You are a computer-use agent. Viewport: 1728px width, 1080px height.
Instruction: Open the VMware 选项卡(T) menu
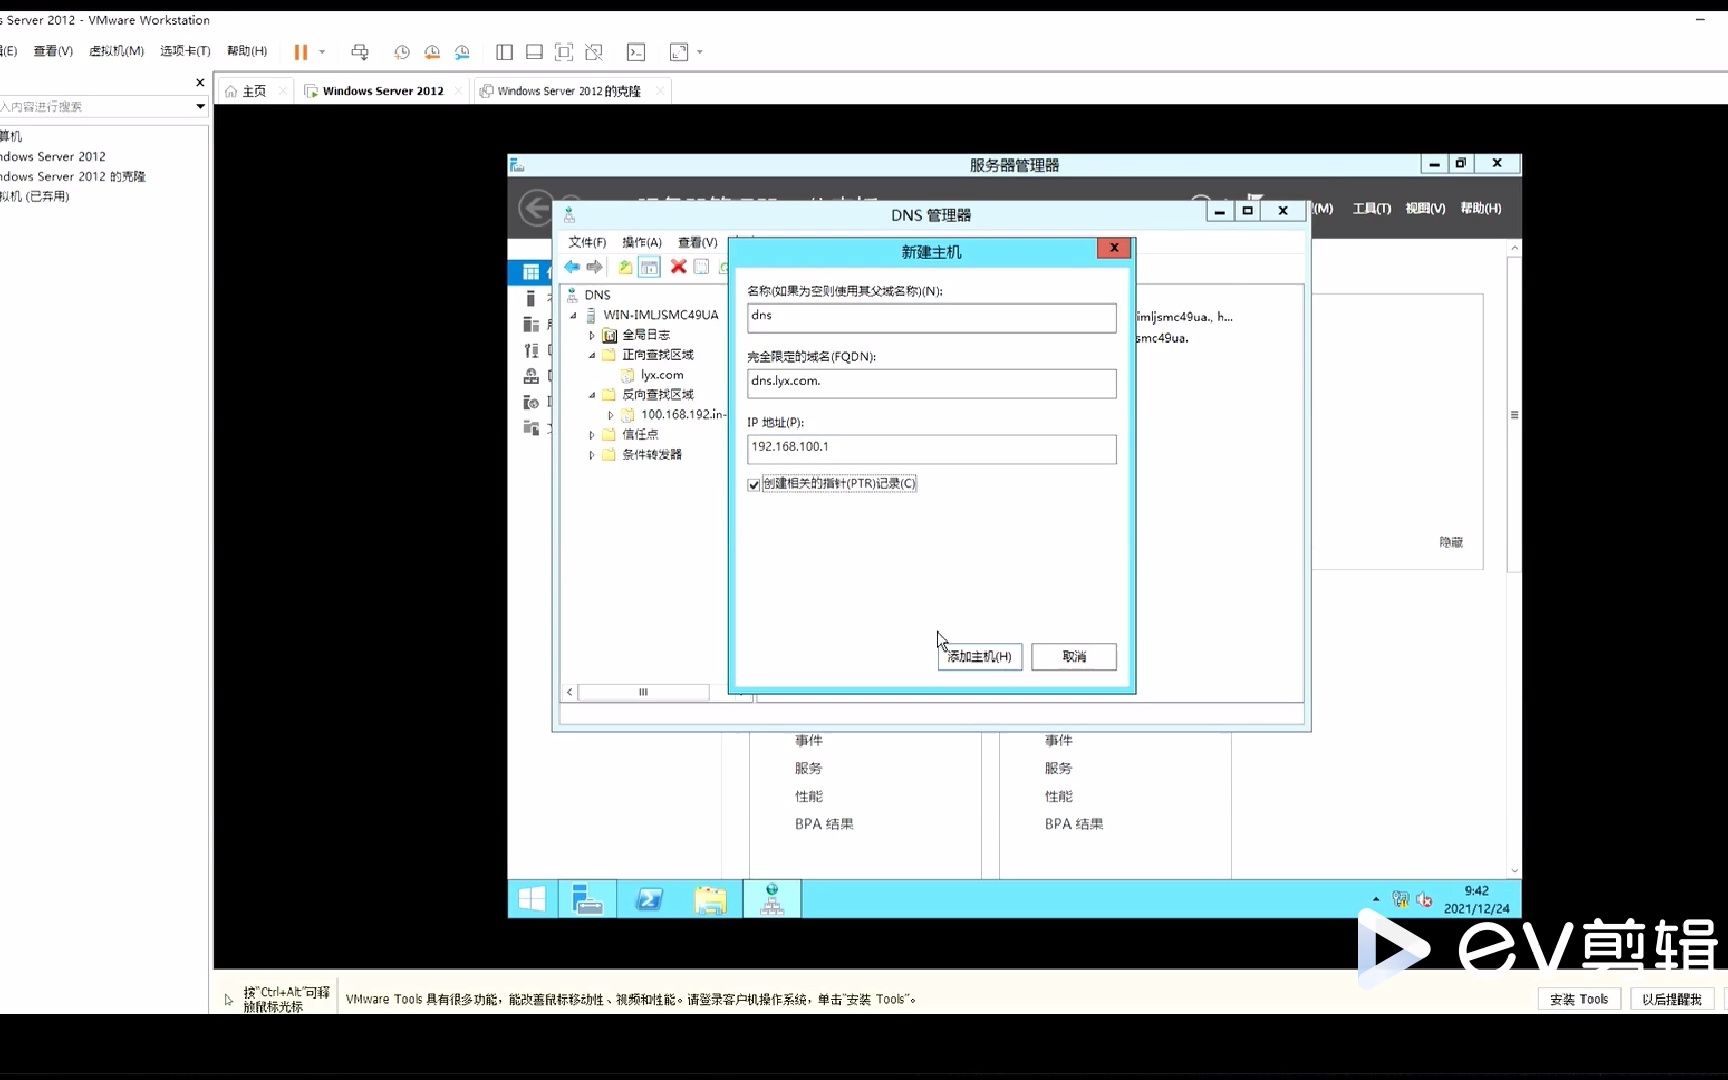click(185, 51)
